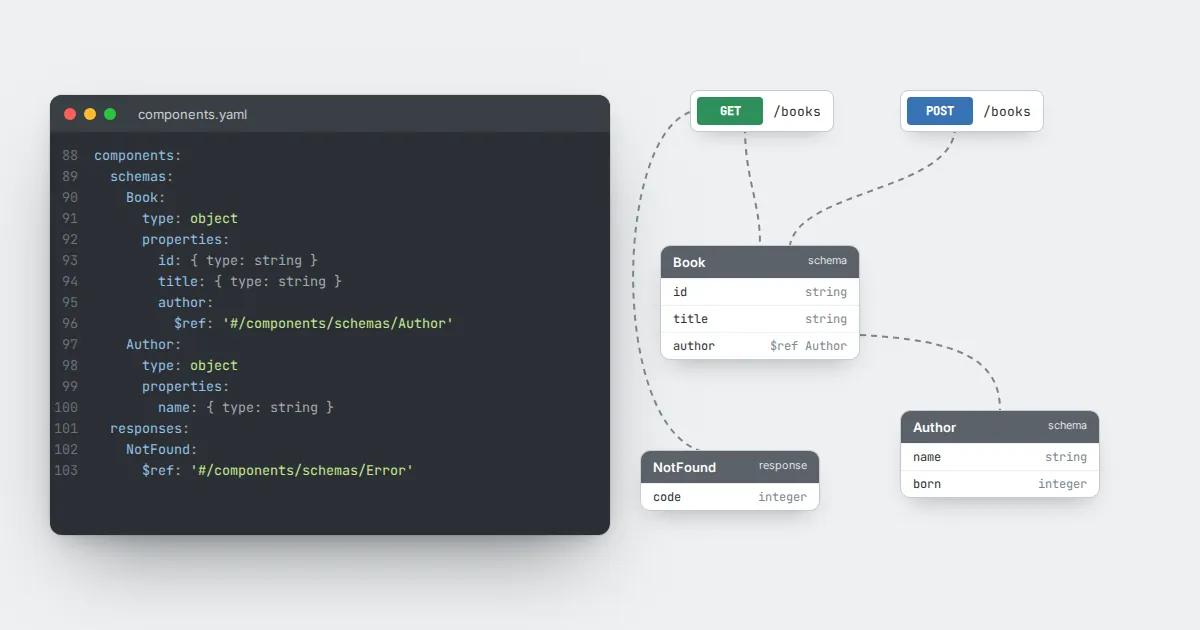Viewport: 1200px width, 630px height.
Task: Select the Author schema card header
Action: tap(1000, 427)
